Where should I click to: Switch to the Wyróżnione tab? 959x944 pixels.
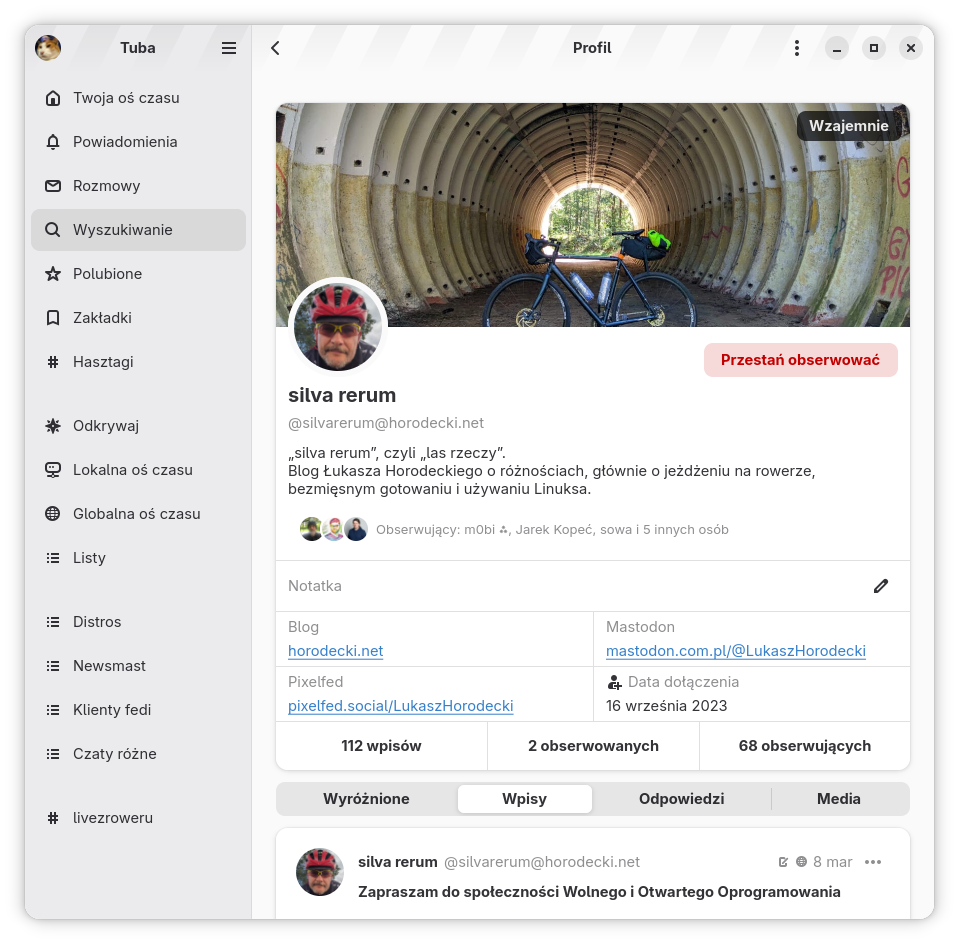366,799
